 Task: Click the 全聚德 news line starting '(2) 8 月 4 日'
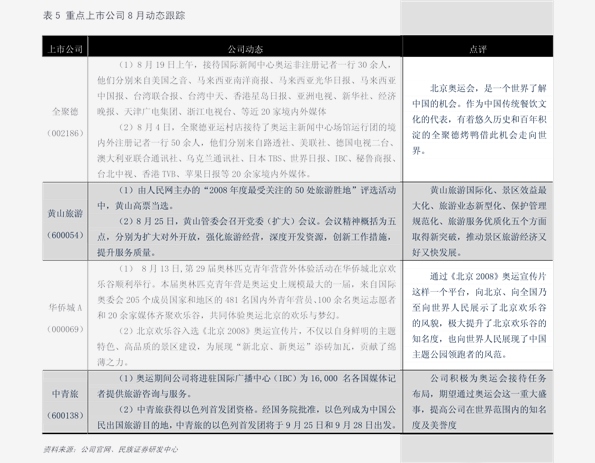click(257, 127)
